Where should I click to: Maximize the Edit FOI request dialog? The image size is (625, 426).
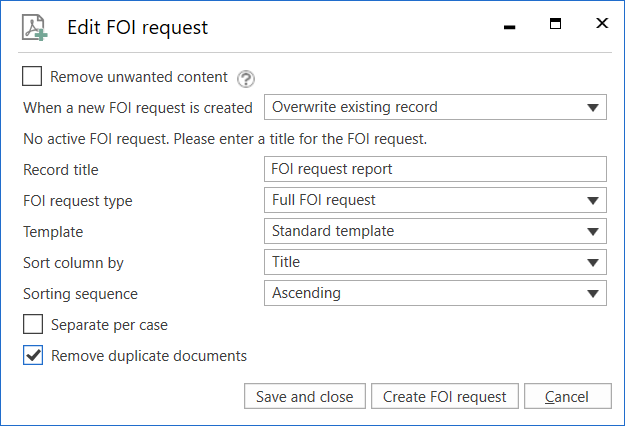coord(556,25)
